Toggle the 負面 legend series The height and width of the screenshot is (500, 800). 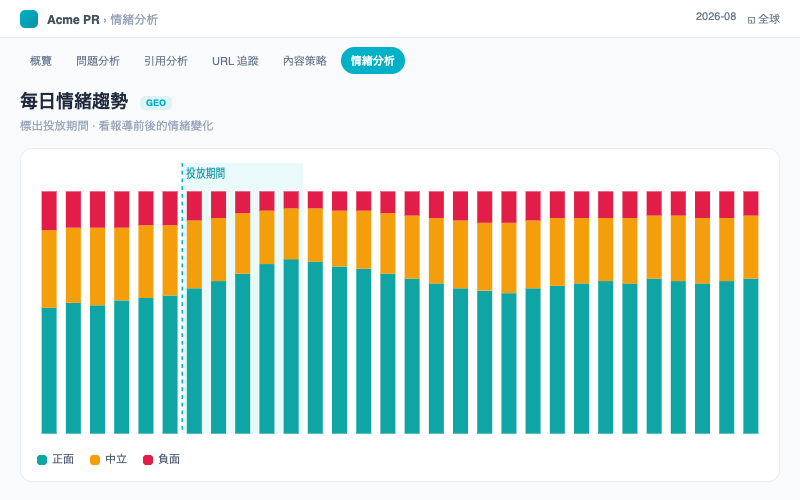(x=161, y=459)
